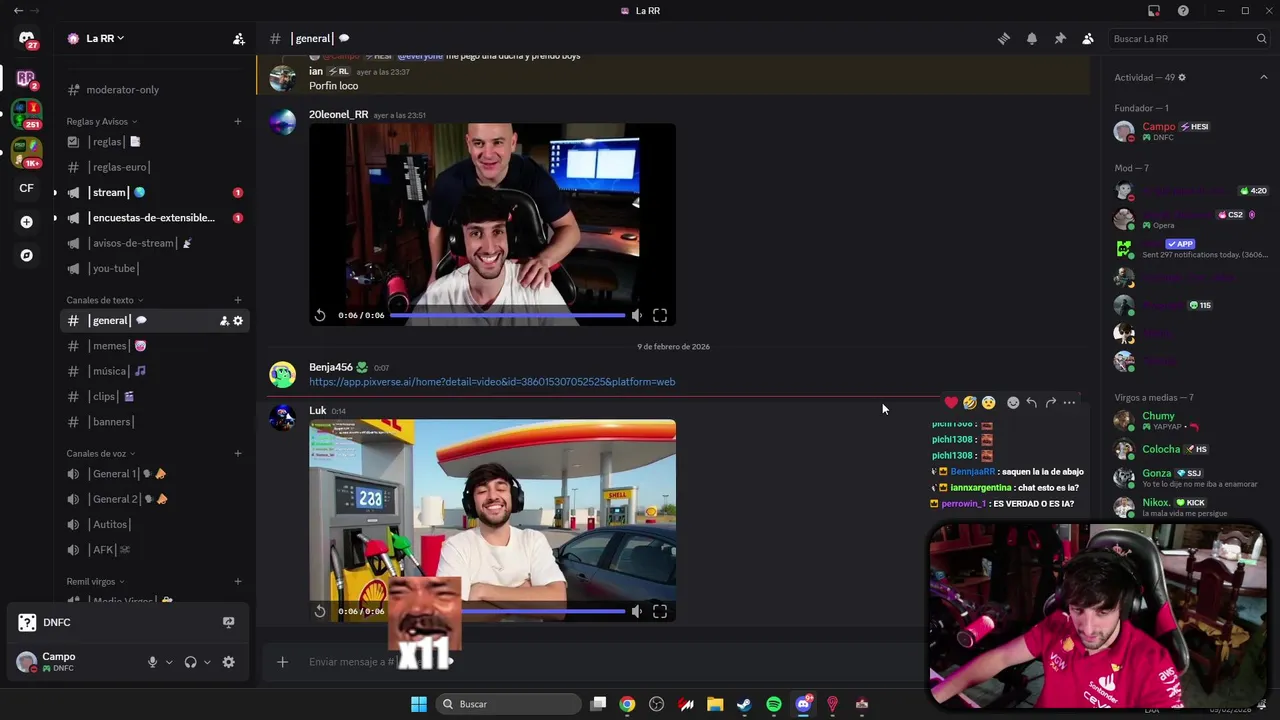Open user settings gear

[x=229, y=662]
